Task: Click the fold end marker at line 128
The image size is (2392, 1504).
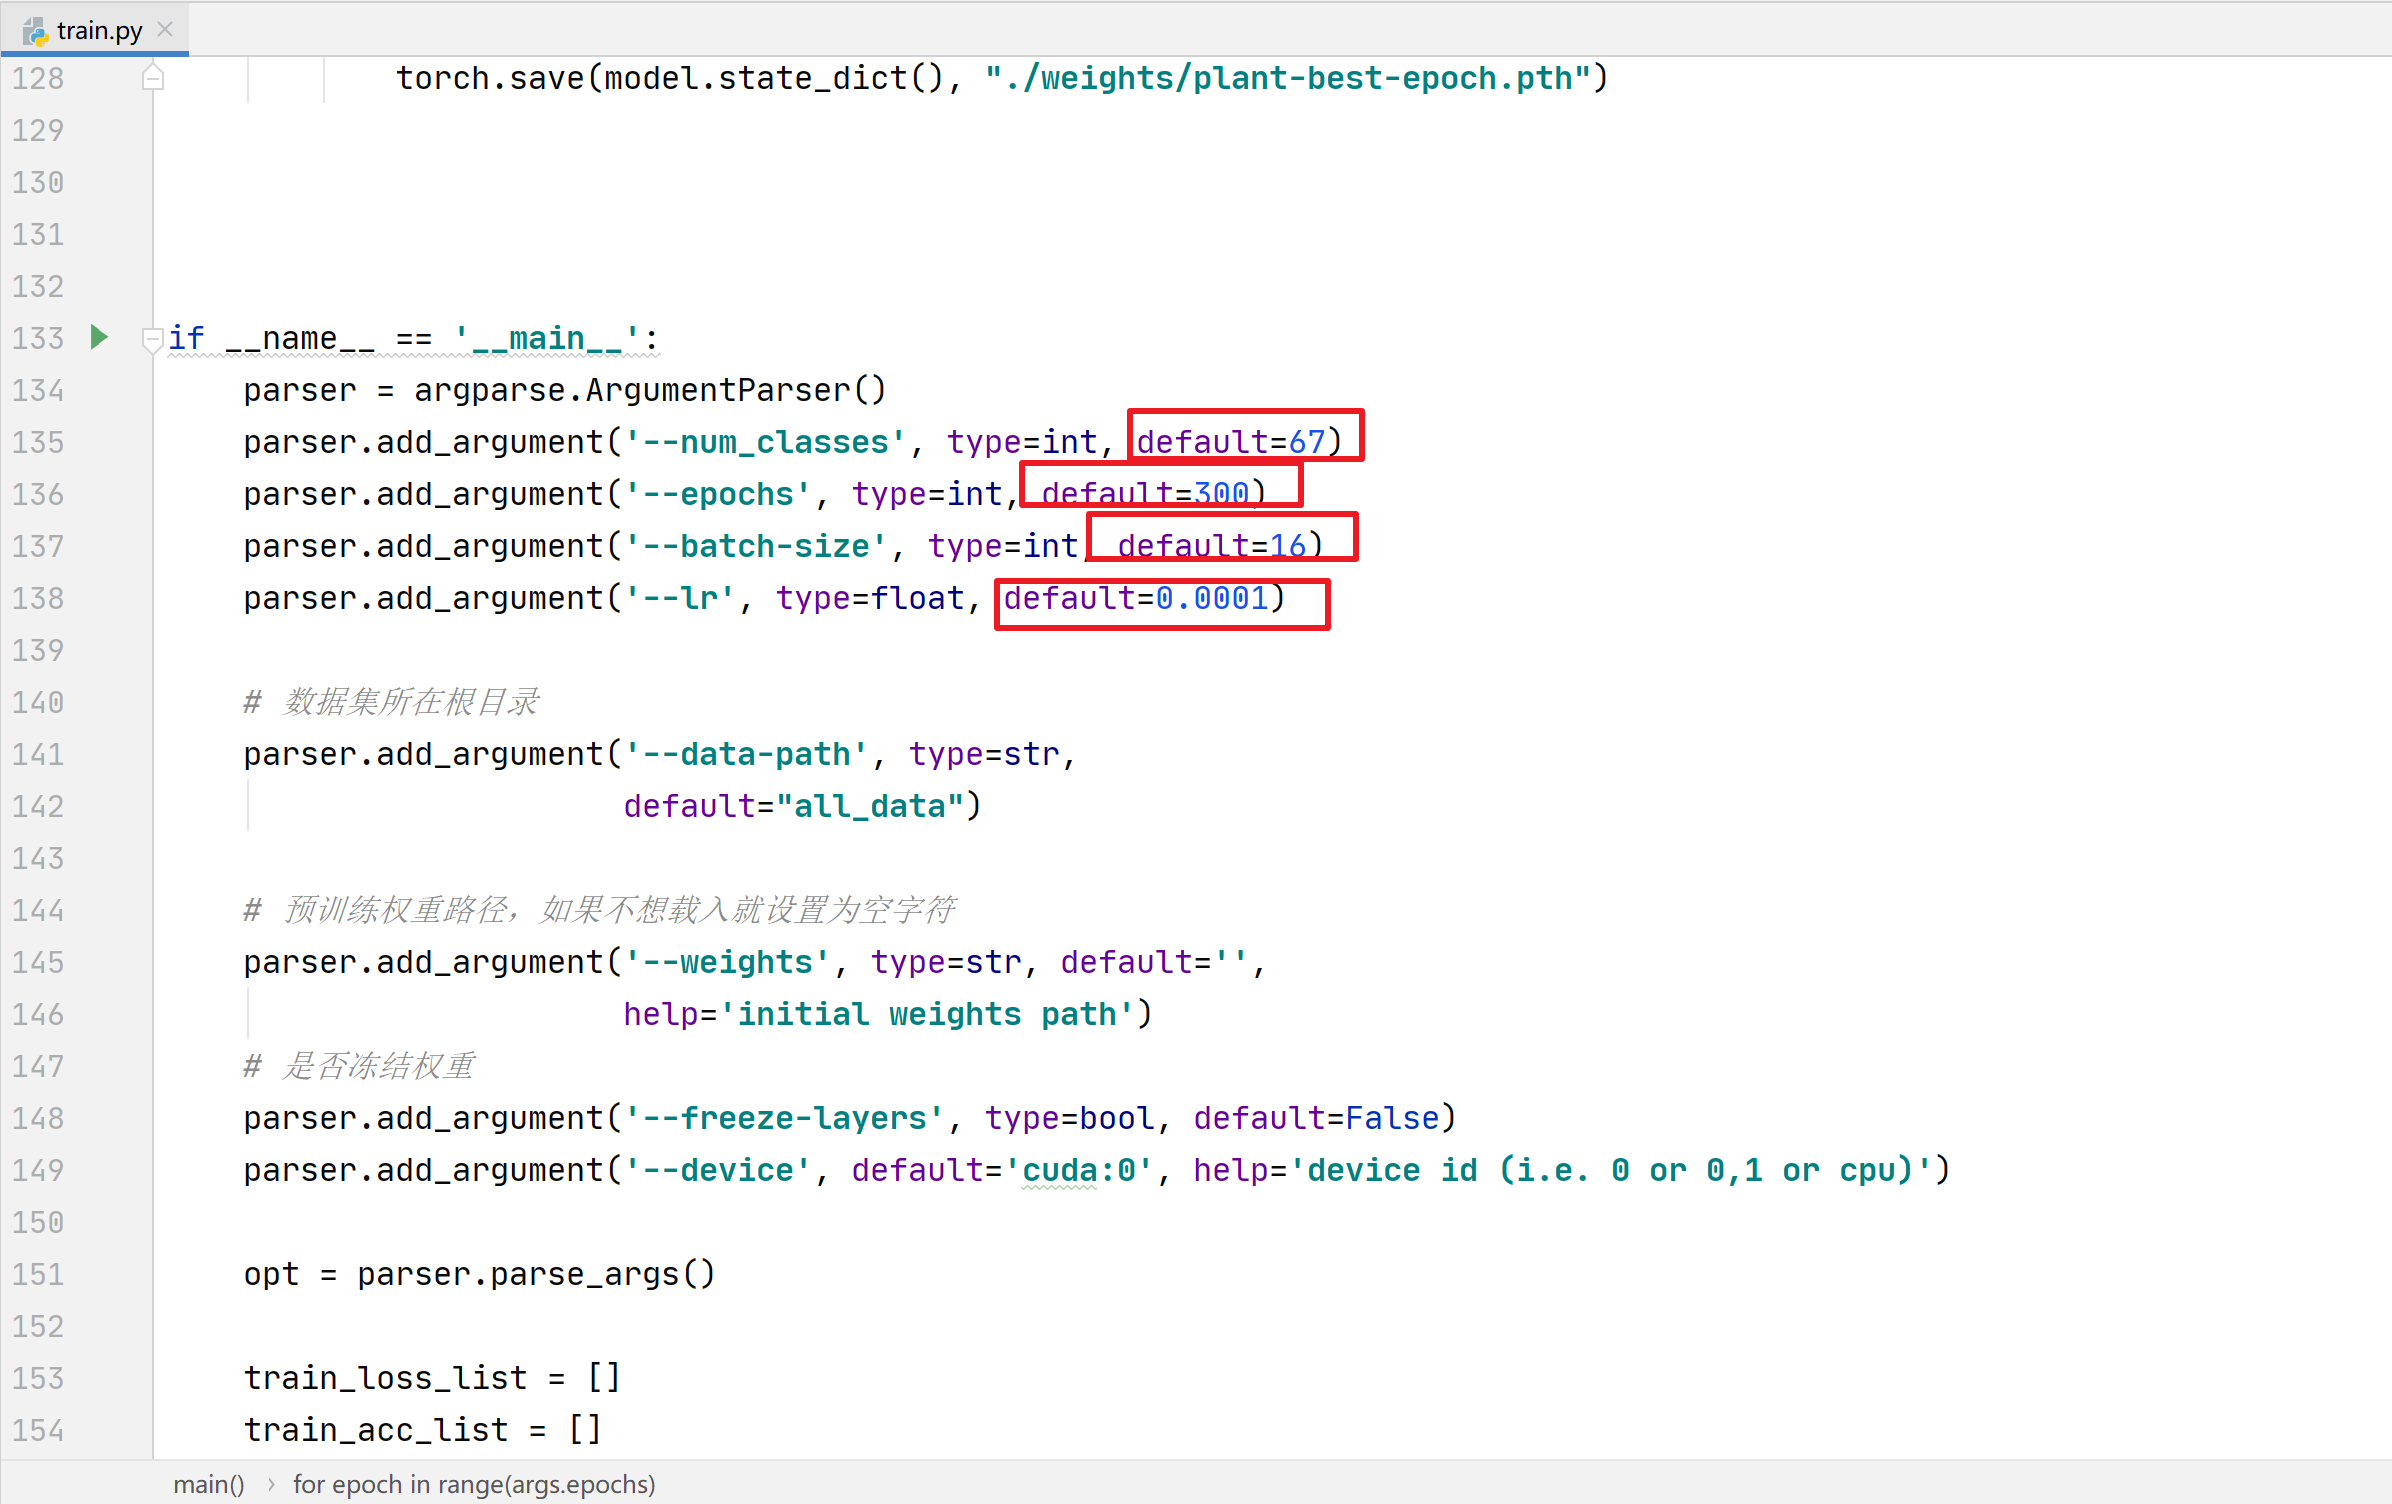Action: tap(152, 78)
